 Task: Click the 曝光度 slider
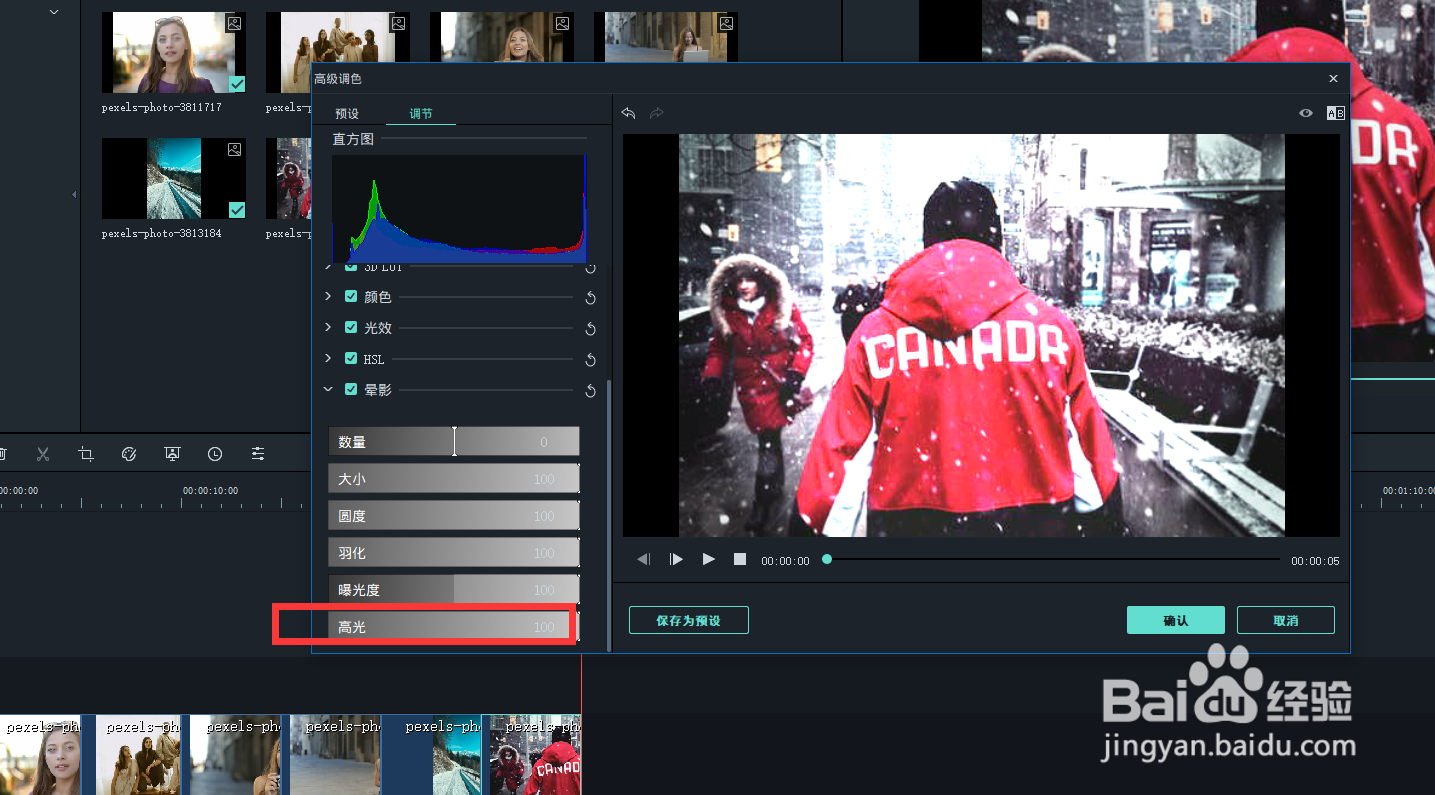(454, 589)
